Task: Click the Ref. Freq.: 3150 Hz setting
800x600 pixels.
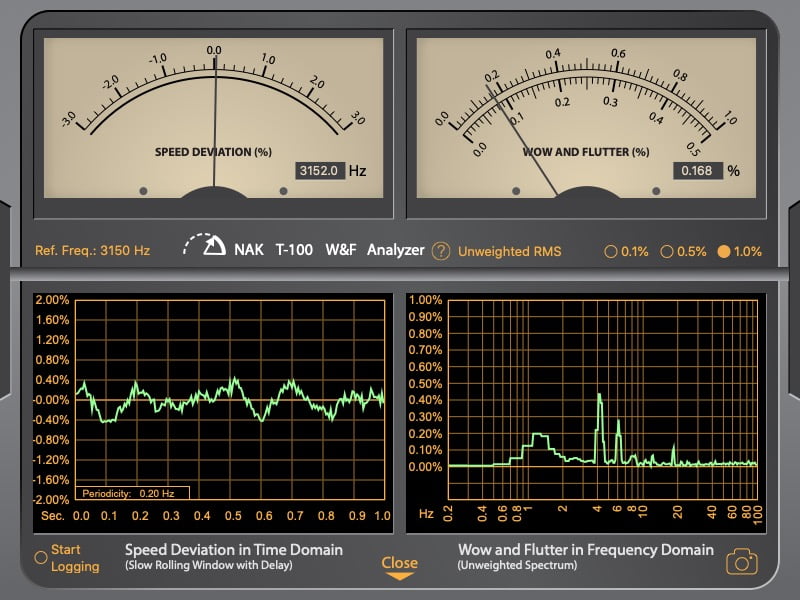Action: [x=92, y=251]
